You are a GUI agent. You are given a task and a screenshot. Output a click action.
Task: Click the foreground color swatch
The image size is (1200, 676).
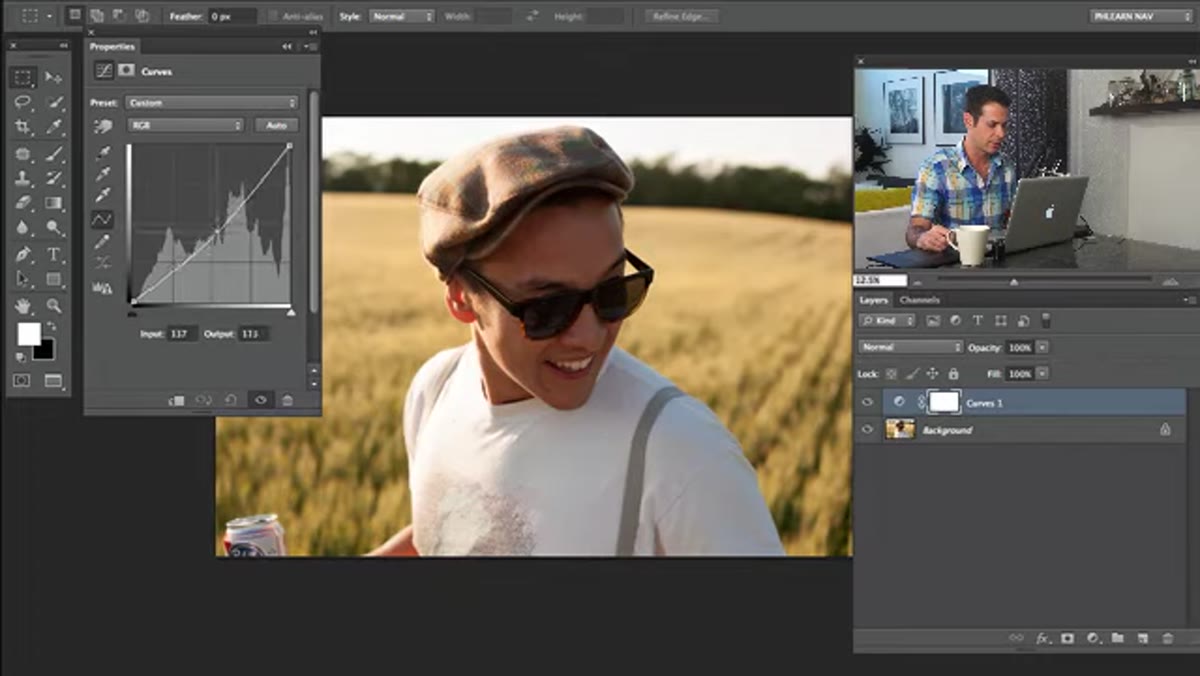click(29, 334)
